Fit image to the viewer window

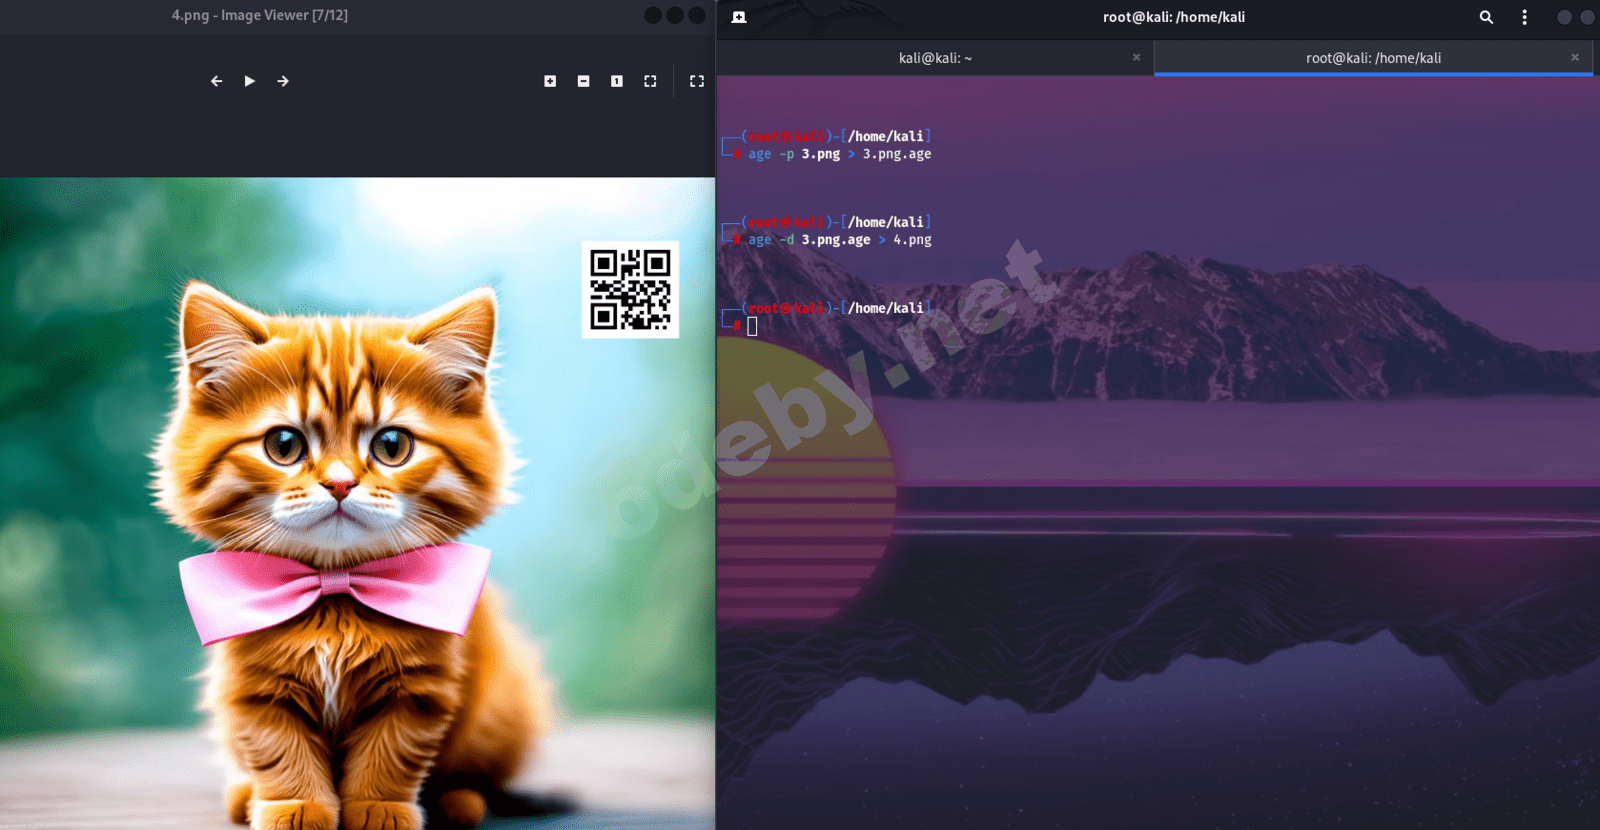click(x=650, y=81)
